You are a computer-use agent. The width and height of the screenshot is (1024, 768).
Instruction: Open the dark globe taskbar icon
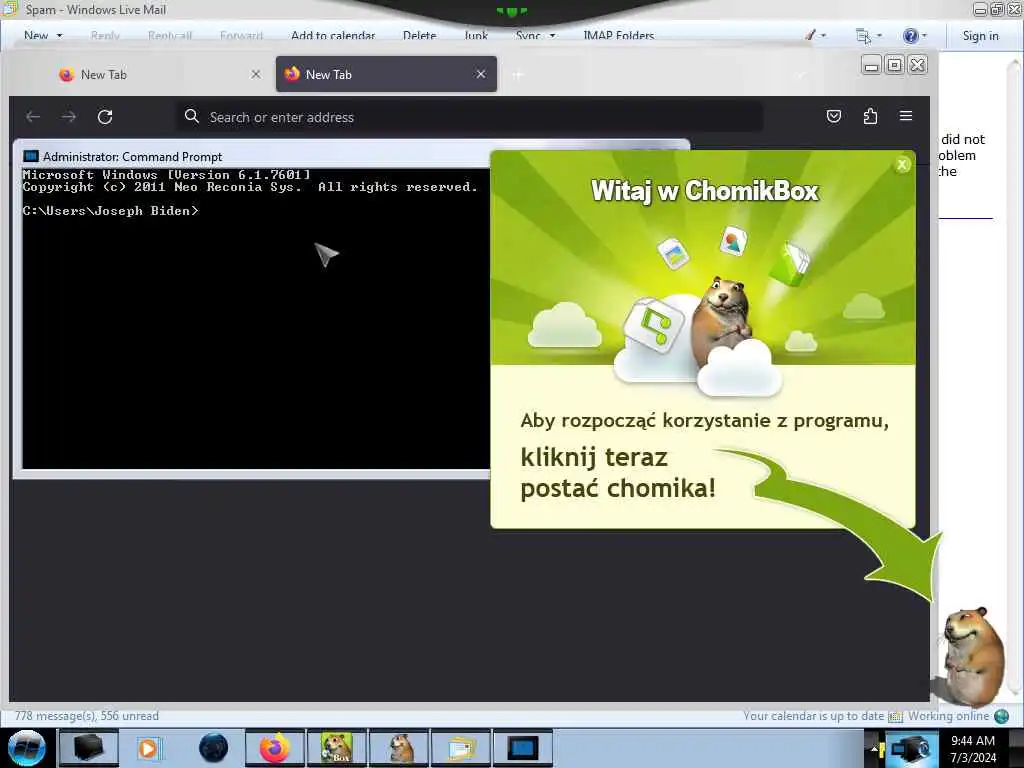213,748
